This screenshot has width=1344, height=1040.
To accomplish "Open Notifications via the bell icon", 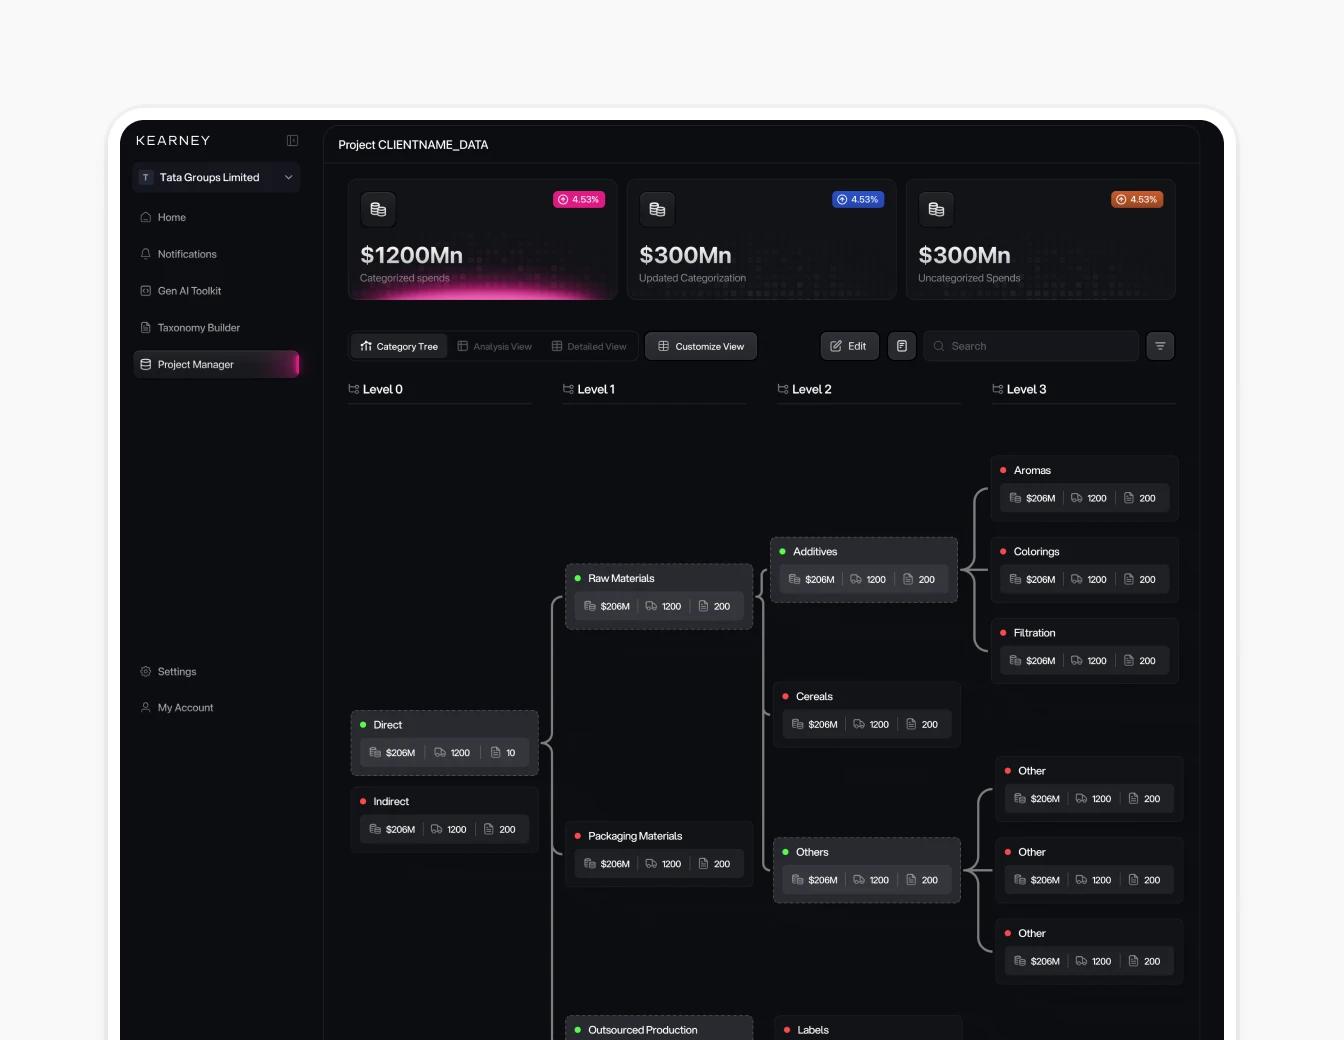I will [x=144, y=253].
